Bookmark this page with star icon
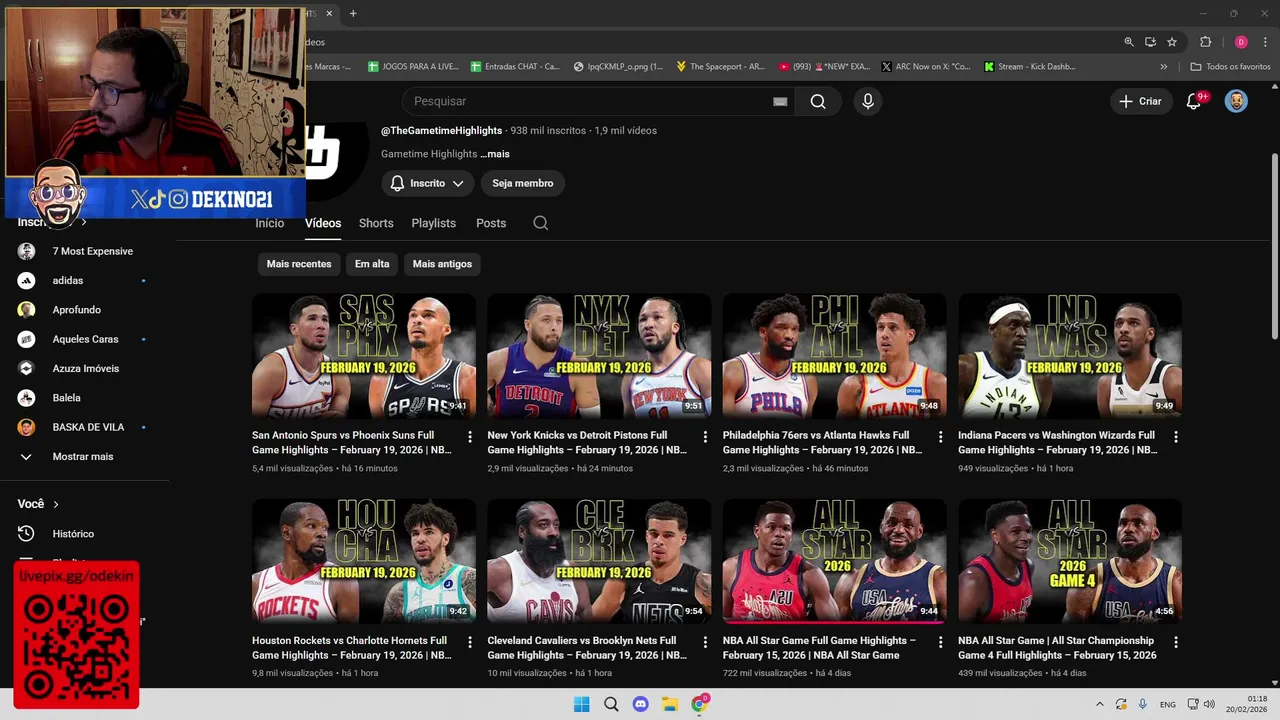 click(x=1172, y=42)
